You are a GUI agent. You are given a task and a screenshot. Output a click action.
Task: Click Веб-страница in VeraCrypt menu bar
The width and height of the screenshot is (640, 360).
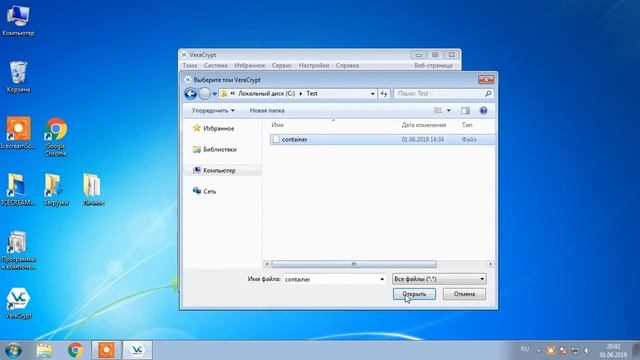pyautogui.click(x=433, y=65)
